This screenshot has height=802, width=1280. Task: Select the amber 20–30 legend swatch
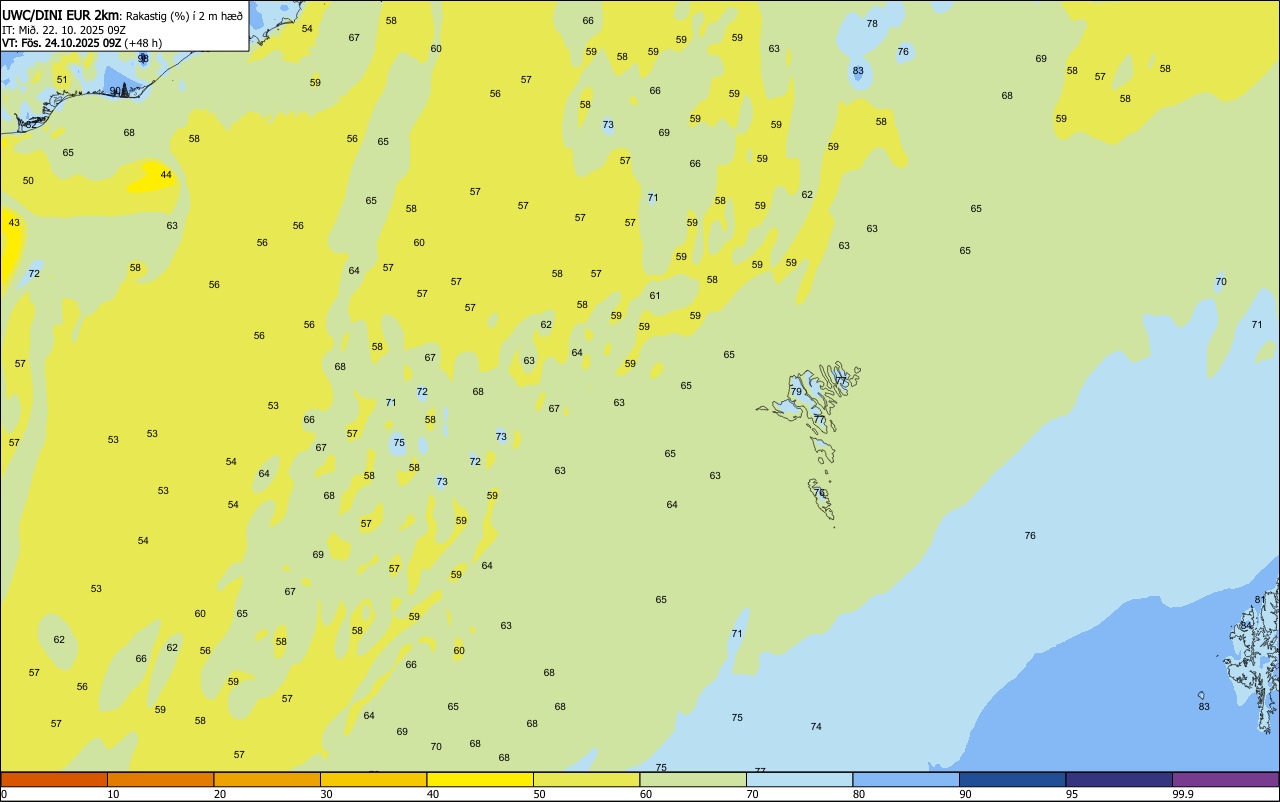(x=267, y=779)
